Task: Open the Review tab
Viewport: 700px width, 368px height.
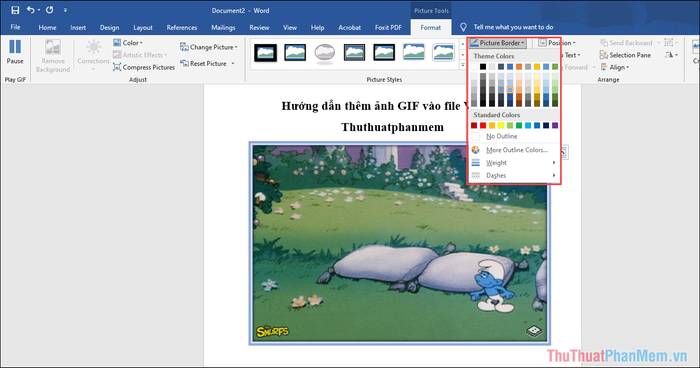Action: (x=259, y=27)
